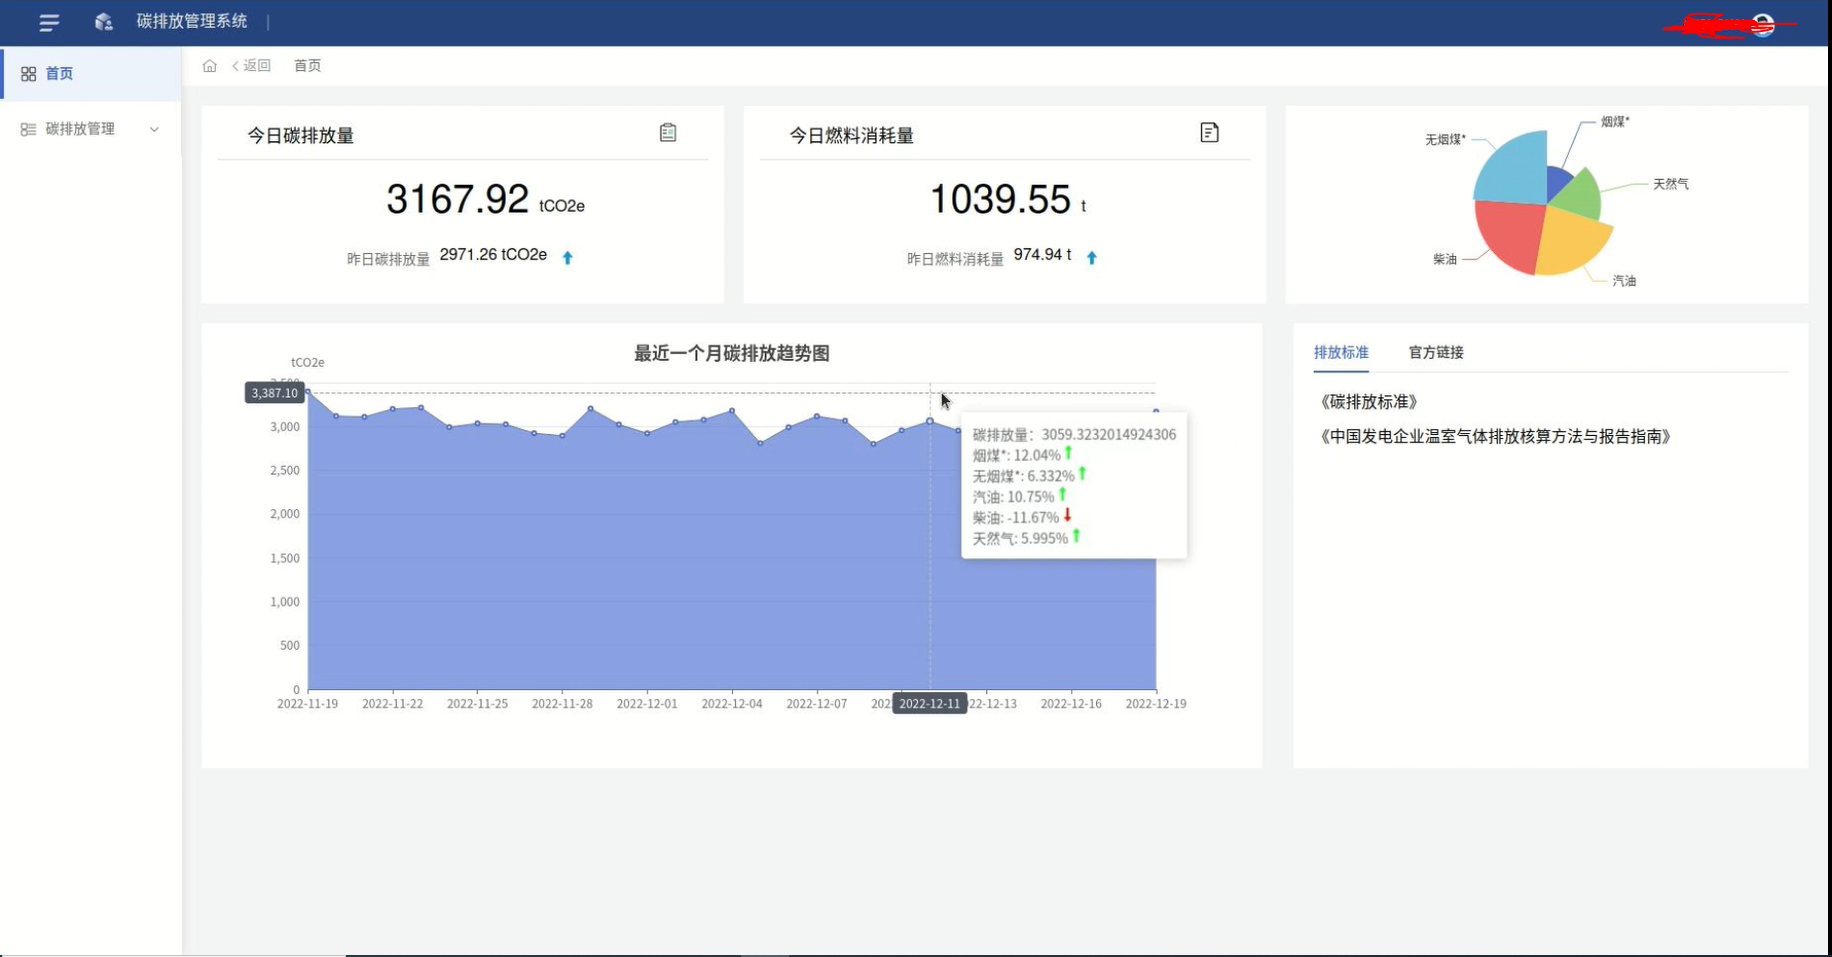Collapse sidebar using the hamburger menu icon
1832x957 pixels.
(49, 22)
